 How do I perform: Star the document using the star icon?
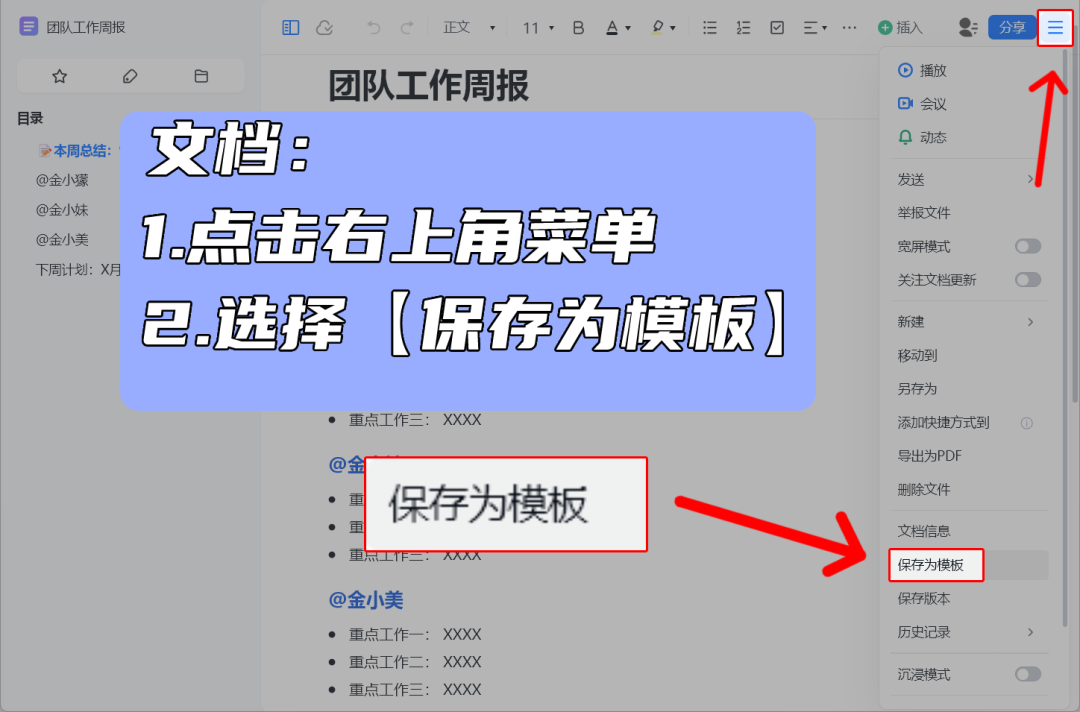59,76
